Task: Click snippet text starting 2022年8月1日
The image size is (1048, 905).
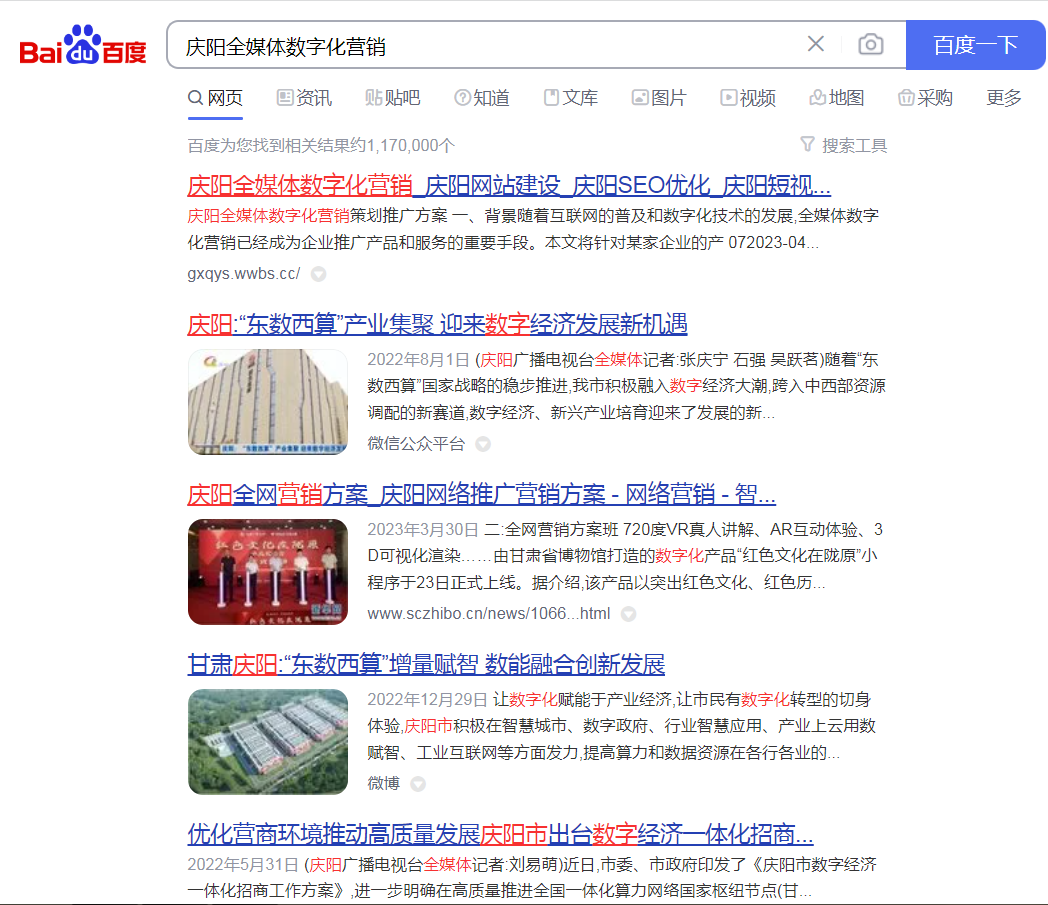Action: 626,386
